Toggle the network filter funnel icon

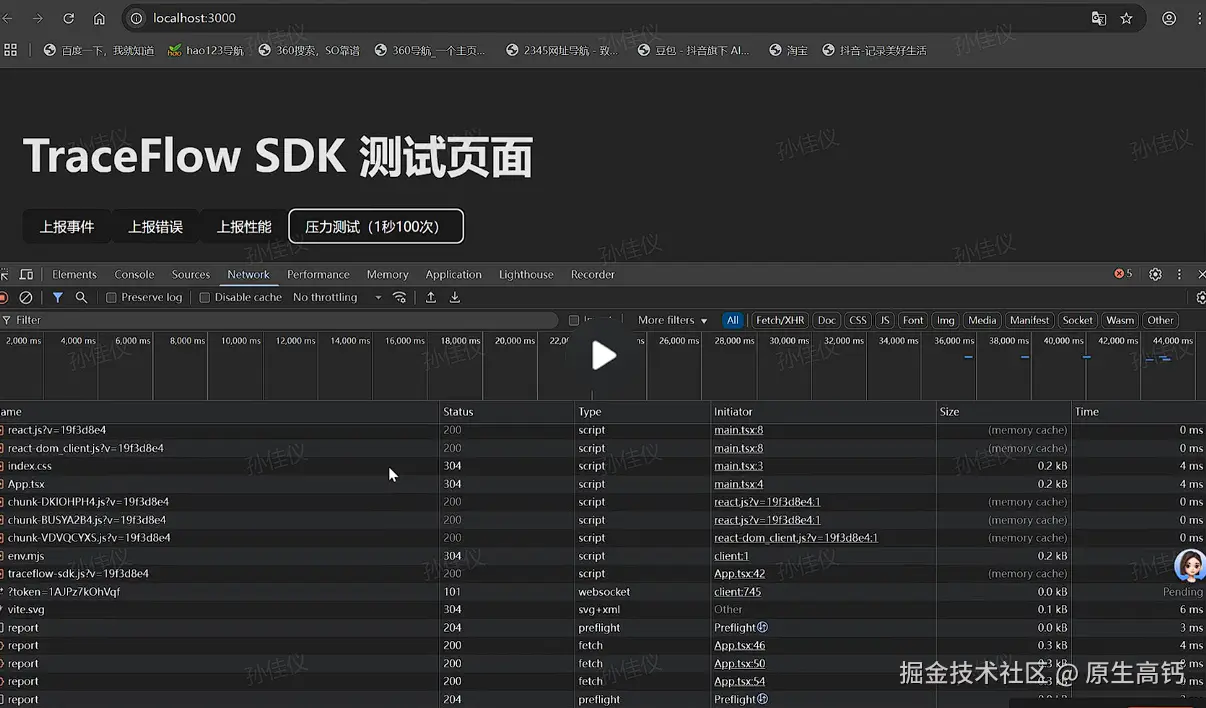click(x=58, y=297)
